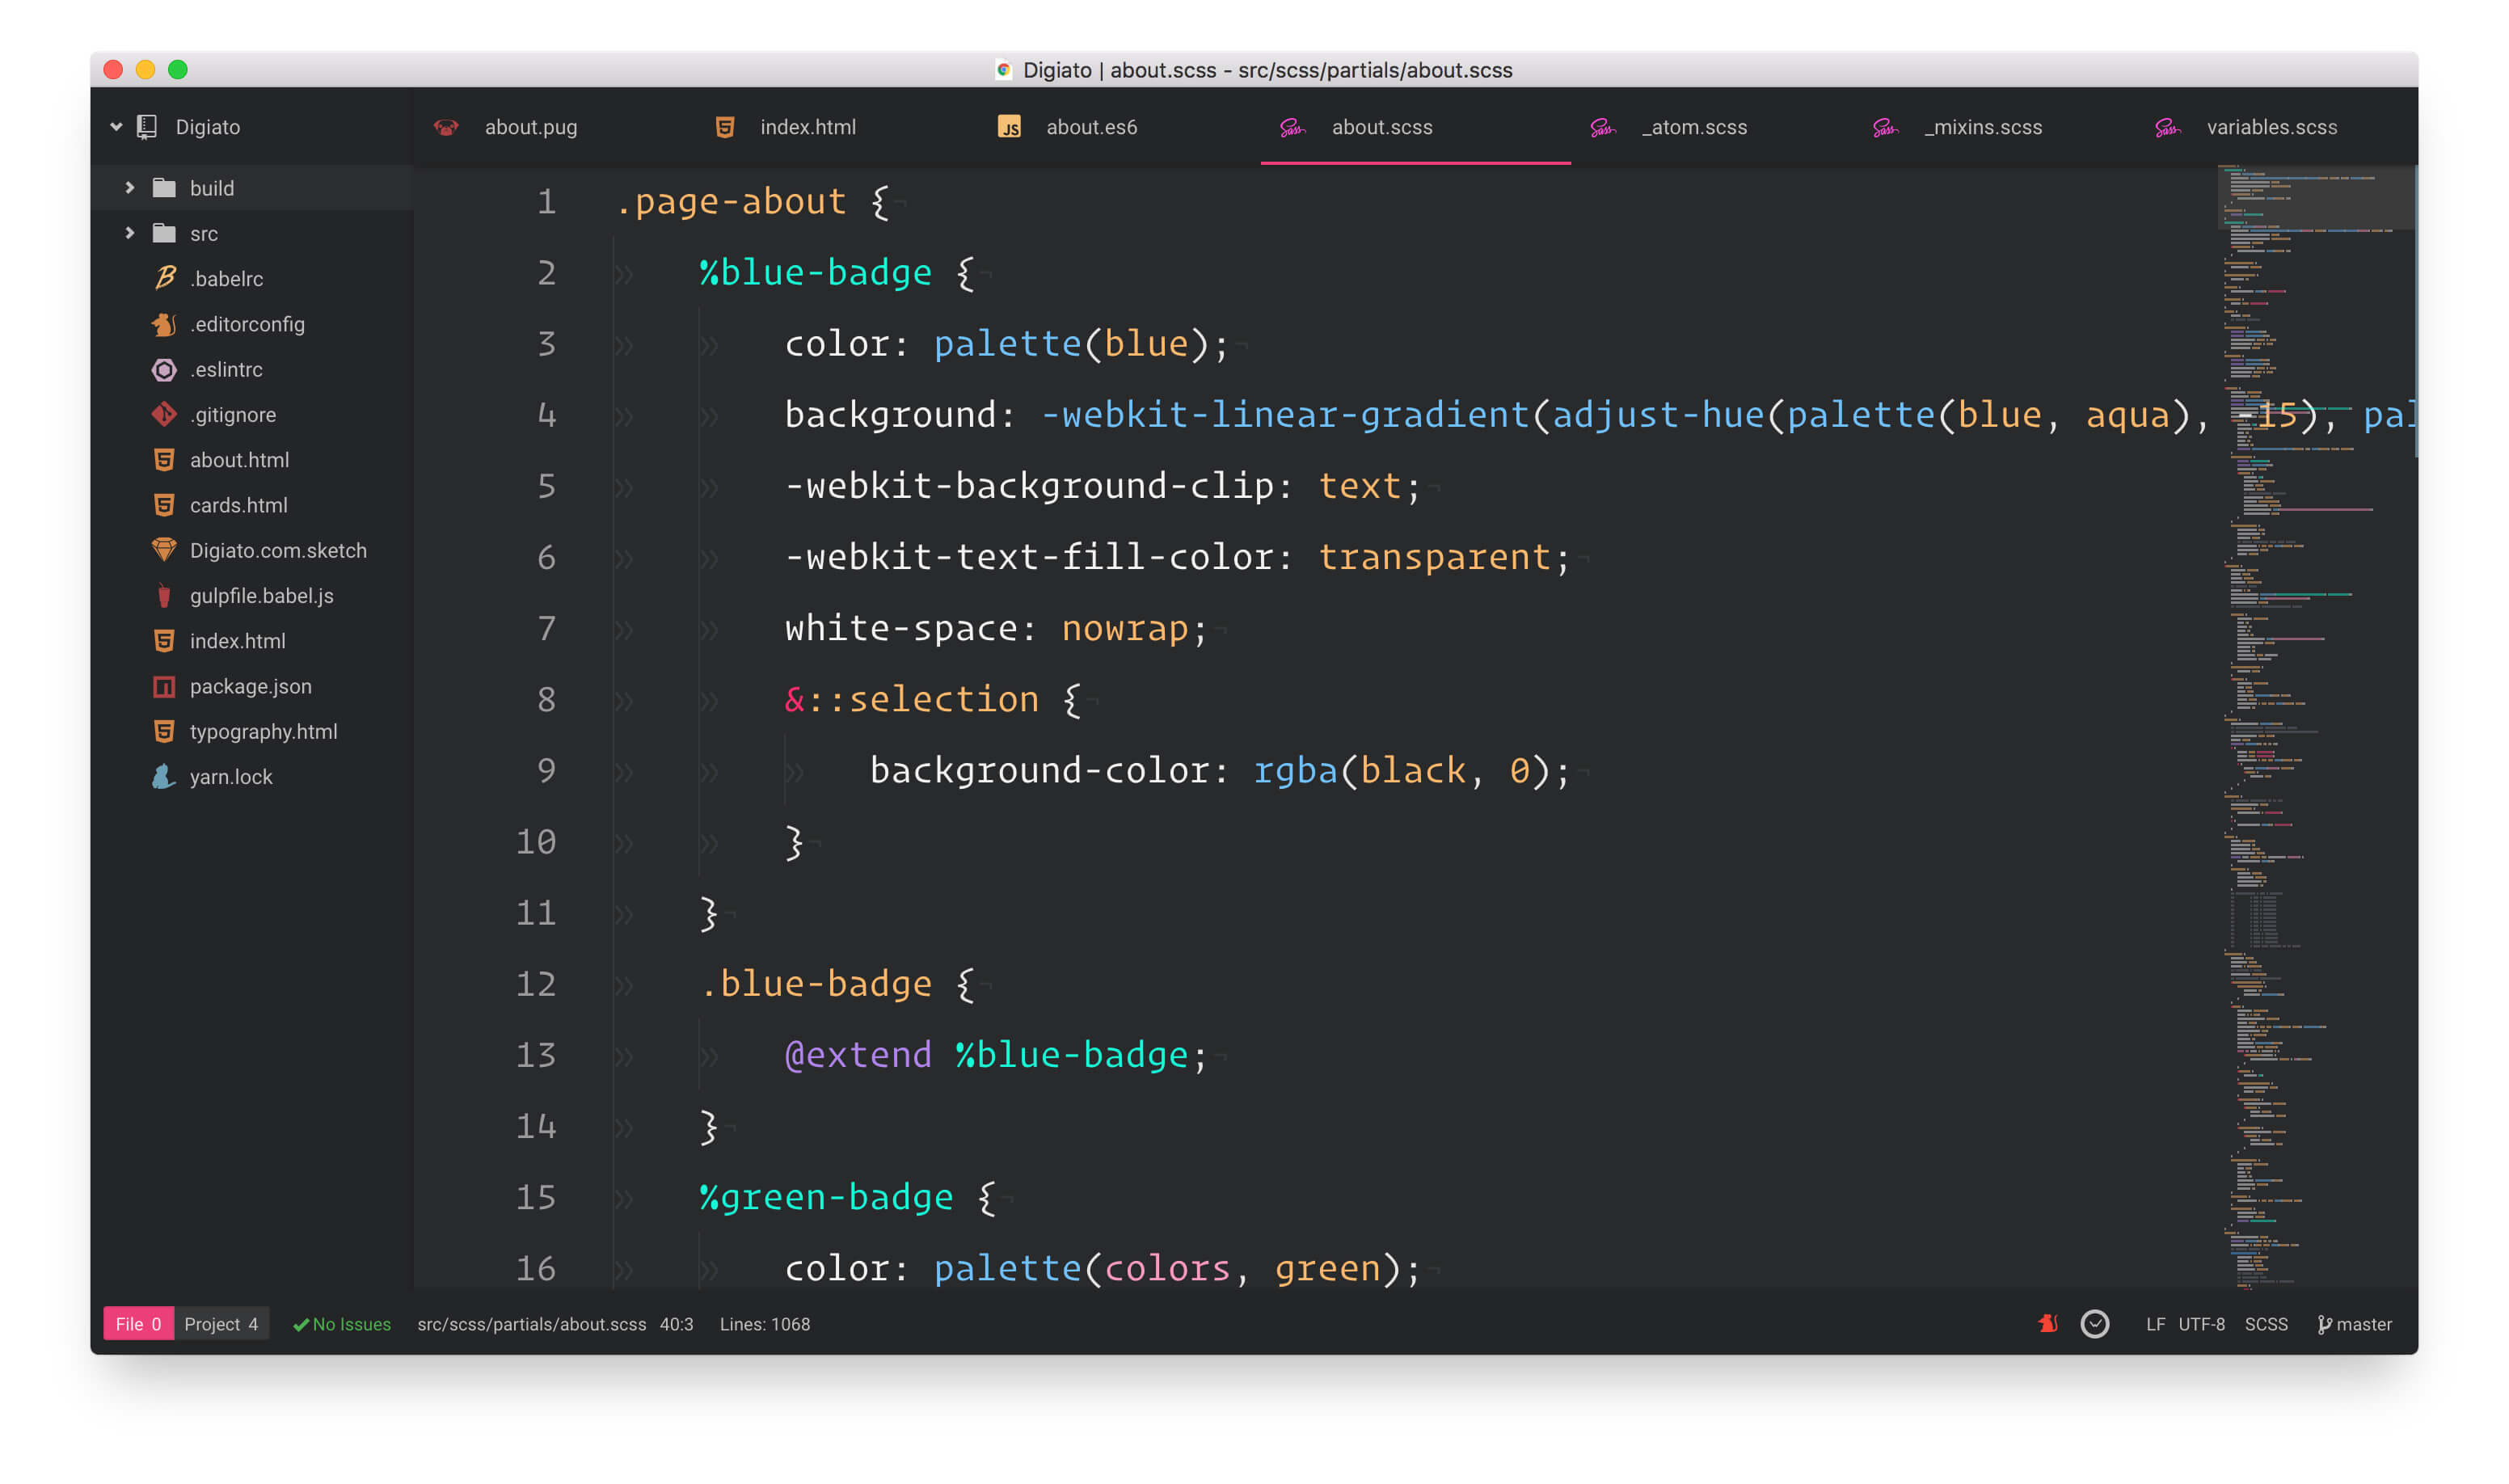Click the .gitignore git icon

164,414
